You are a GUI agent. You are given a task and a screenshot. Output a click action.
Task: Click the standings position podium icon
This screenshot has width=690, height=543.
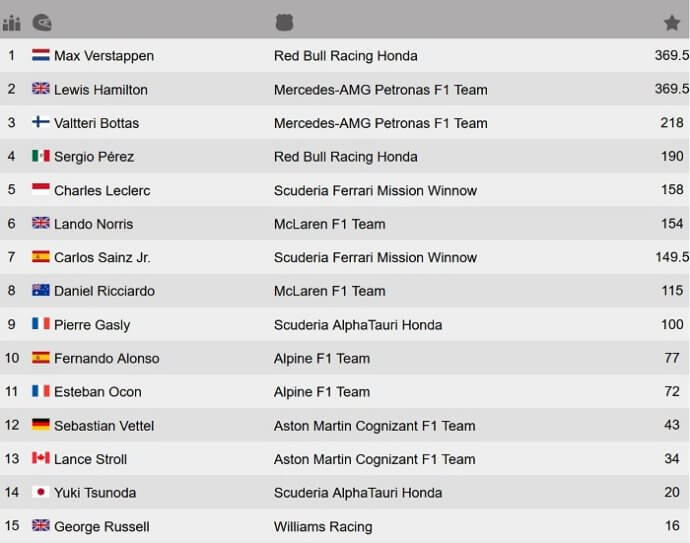[x=11, y=23]
